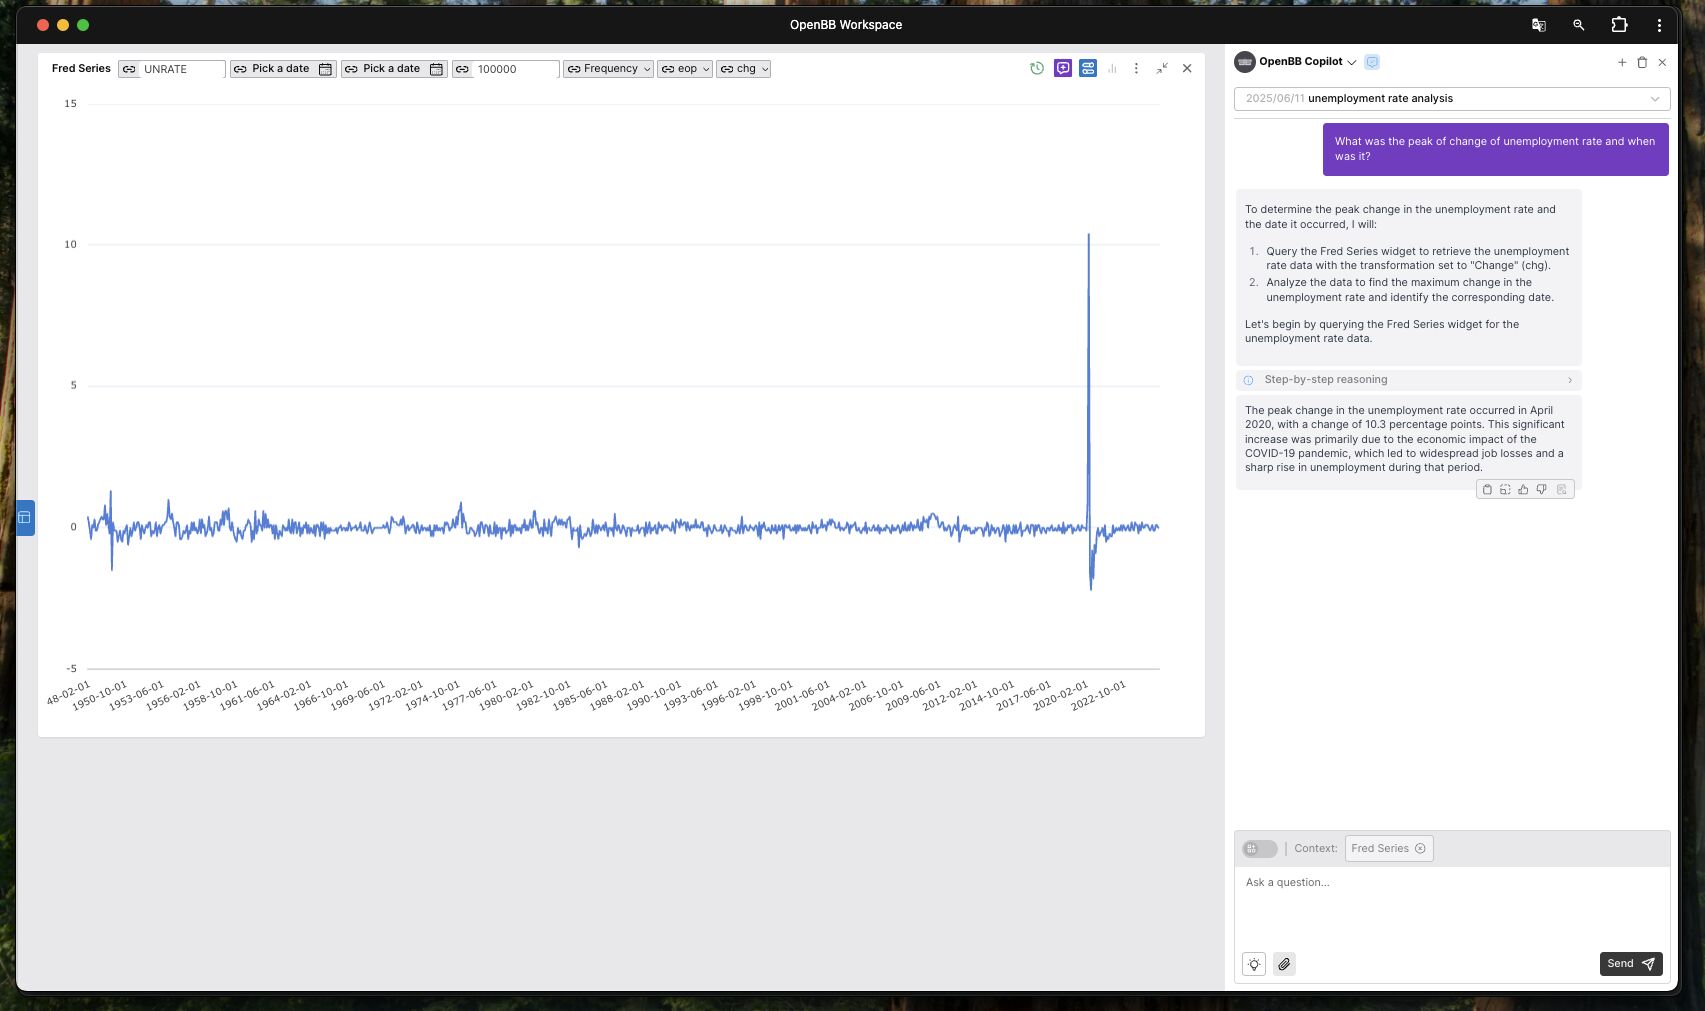Click the Send button
Viewport: 1705px width, 1011px height.
pyautogui.click(x=1631, y=964)
